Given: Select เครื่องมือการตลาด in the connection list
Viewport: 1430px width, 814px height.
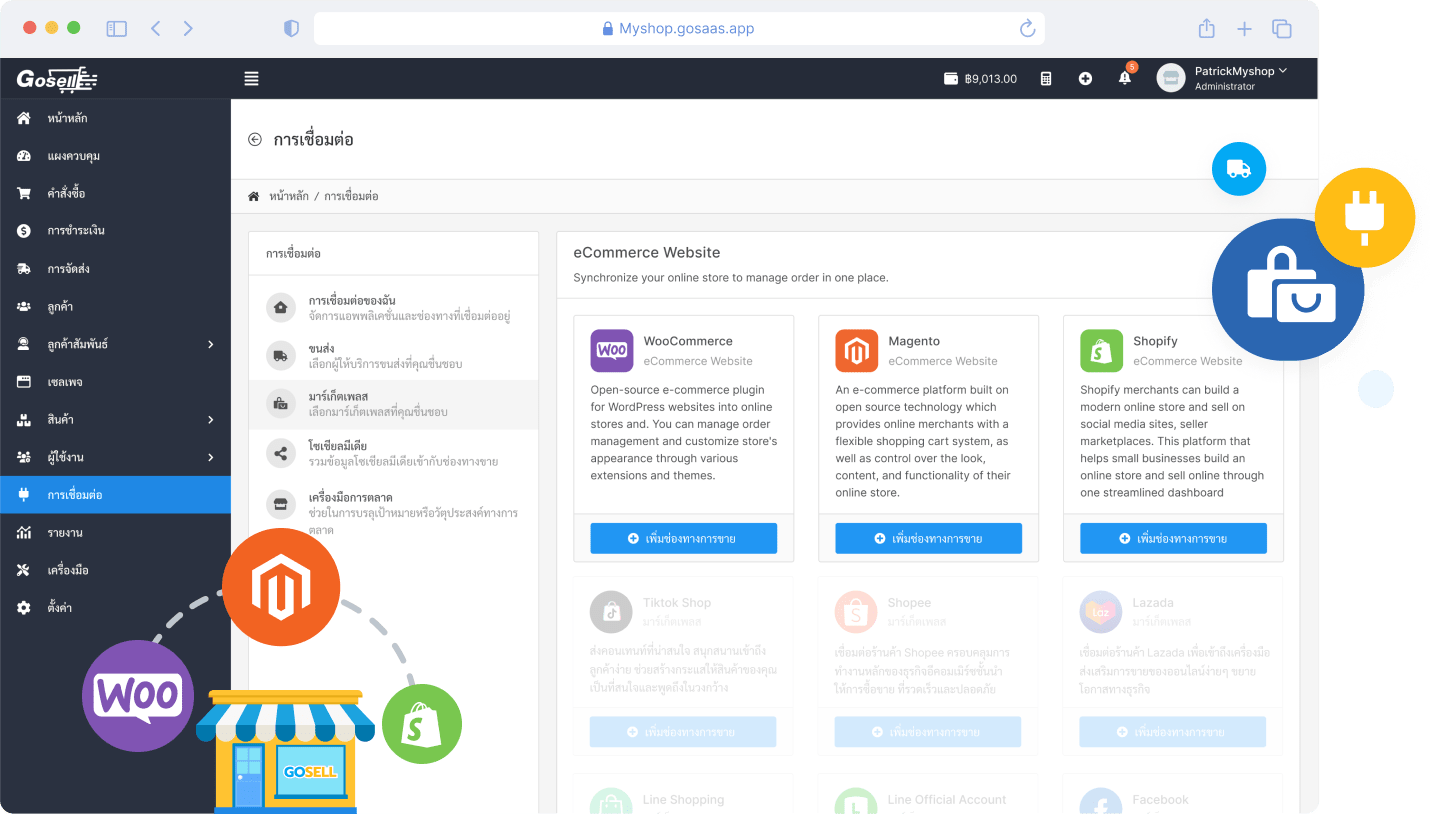Looking at the screenshot, I should (x=393, y=512).
